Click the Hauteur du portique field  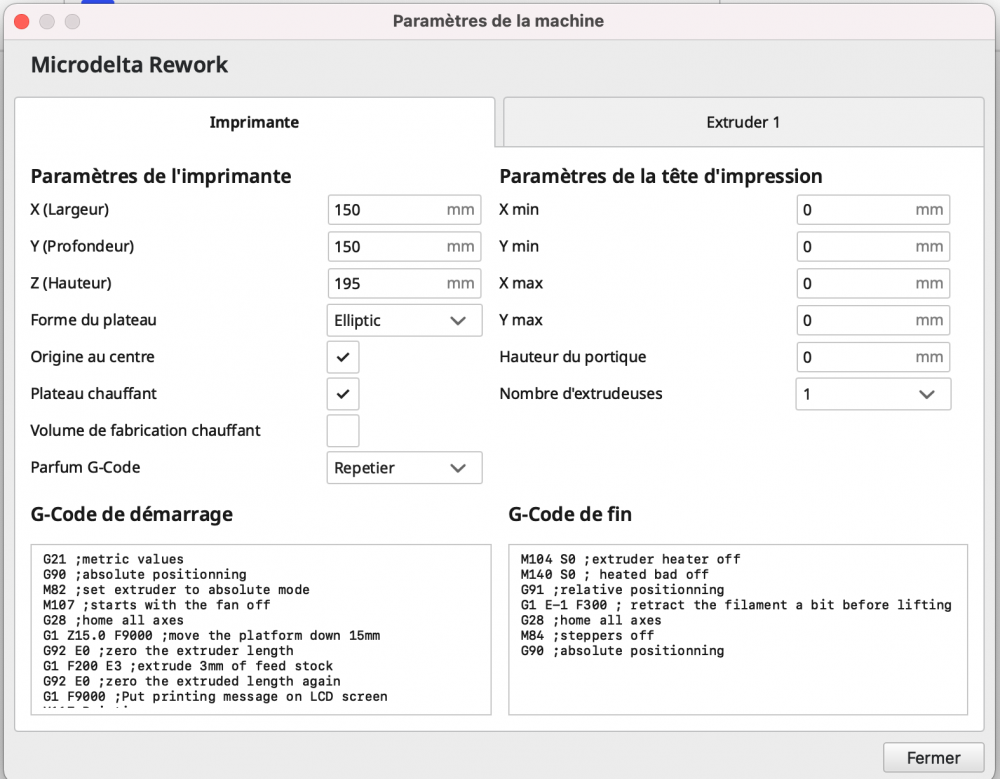(x=873, y=357)
